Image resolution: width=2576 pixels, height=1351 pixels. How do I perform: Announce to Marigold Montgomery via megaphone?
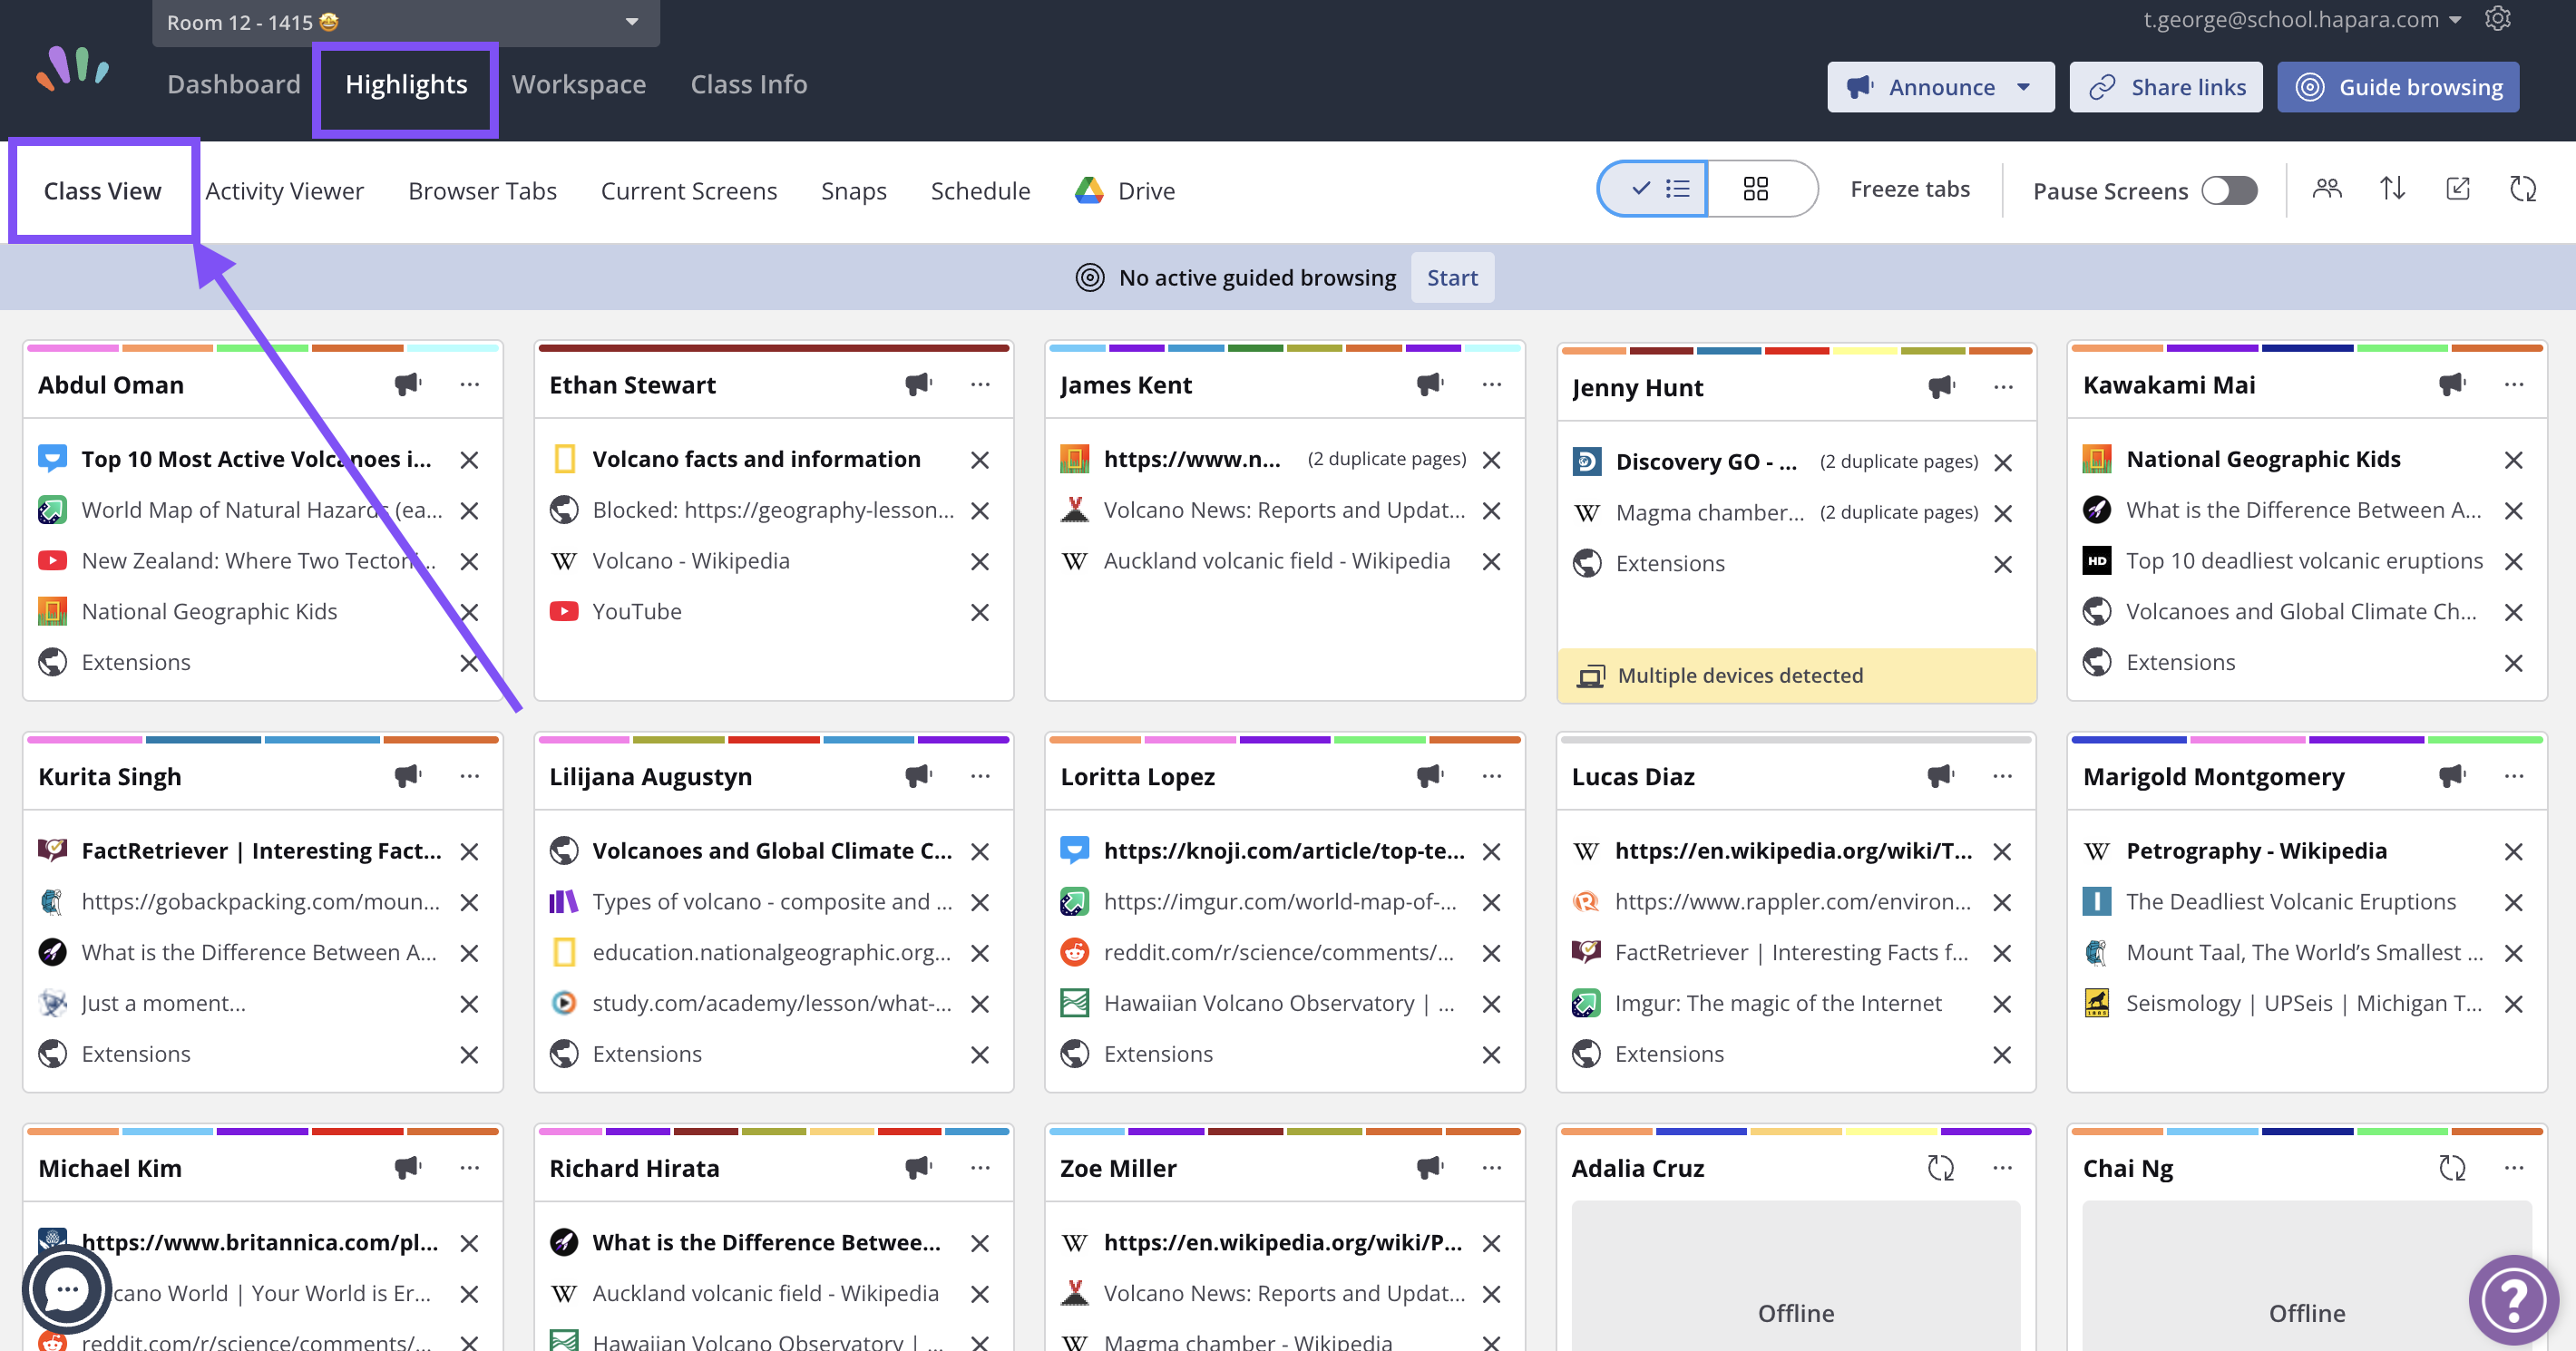(2452, 776)
